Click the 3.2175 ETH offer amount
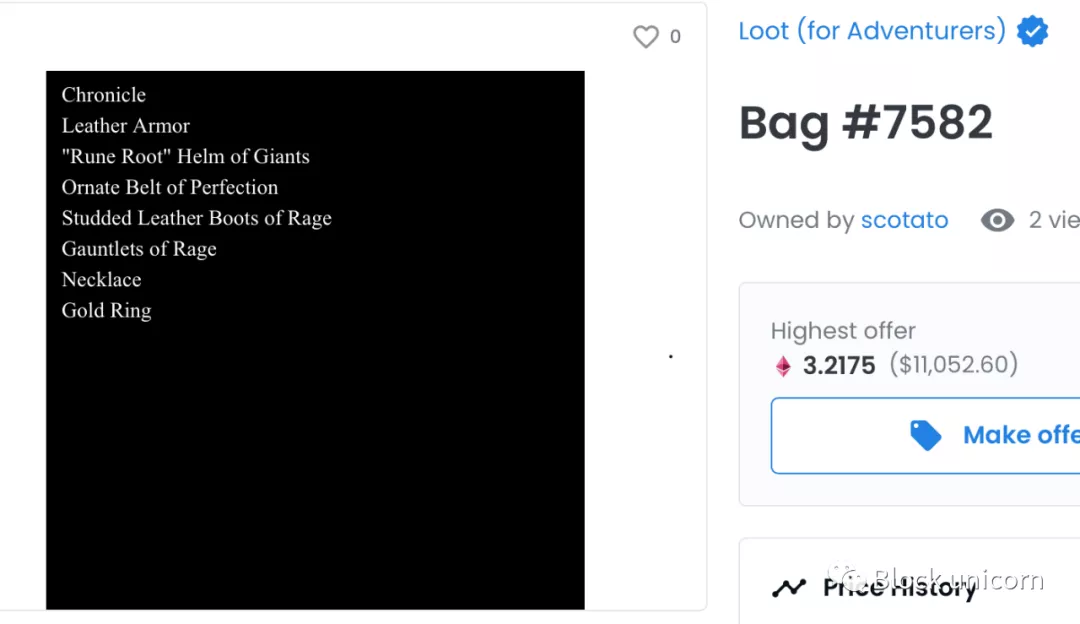1080x624 pixels. click(x=839, y=365)
